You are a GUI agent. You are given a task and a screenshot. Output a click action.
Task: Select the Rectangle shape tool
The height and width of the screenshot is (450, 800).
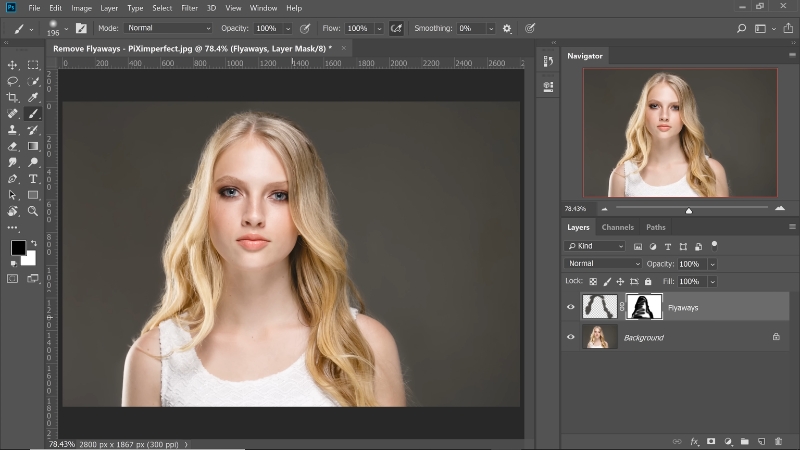click(33, 195)
